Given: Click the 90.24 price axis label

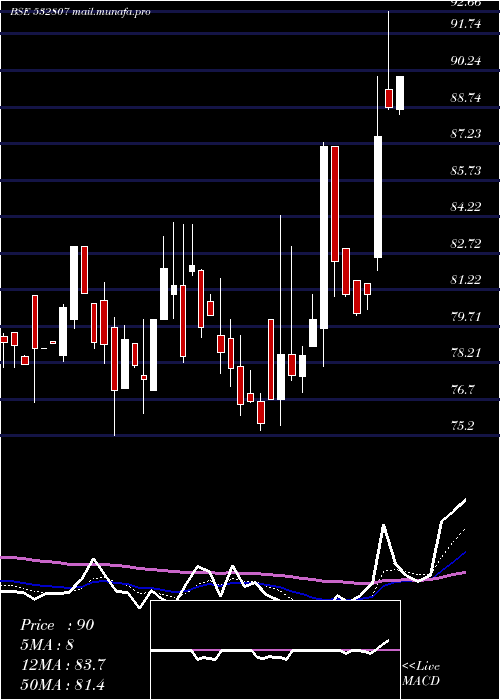Looking at the screenshot, I should pos(466,60).
